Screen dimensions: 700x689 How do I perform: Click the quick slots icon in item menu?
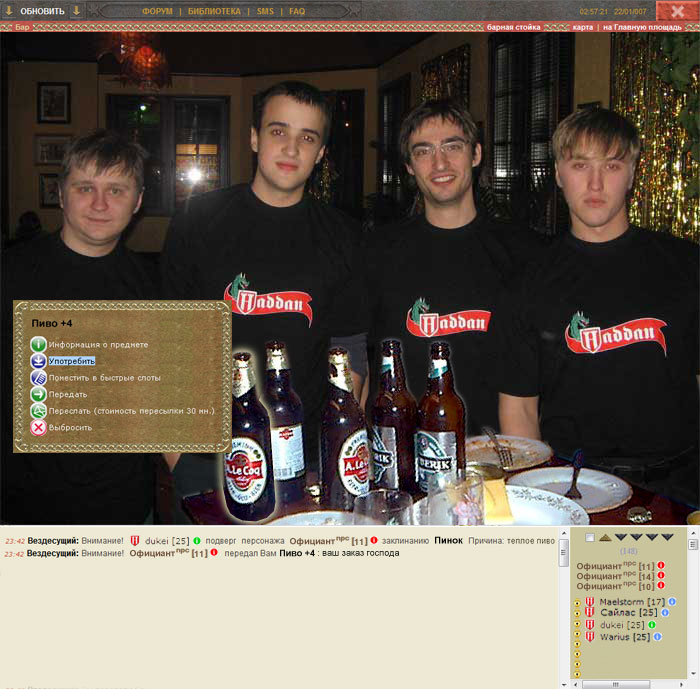coord(38,378)
